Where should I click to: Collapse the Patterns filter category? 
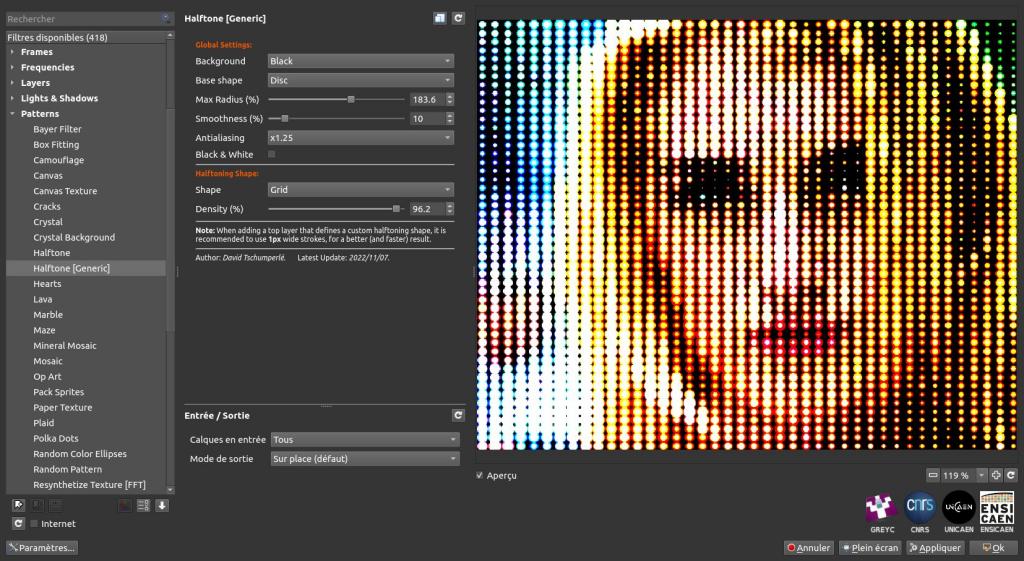(12, 114)
